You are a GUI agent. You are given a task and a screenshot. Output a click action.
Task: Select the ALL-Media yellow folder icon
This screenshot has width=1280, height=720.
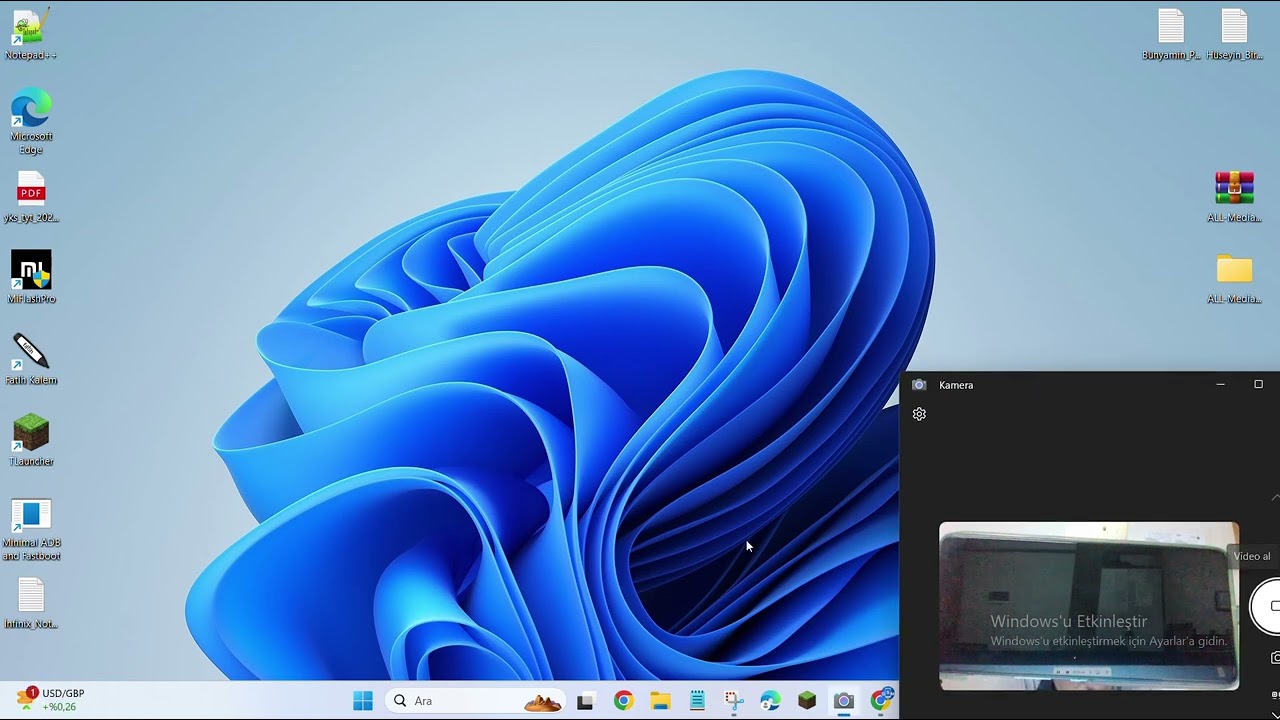point(1234,278)
